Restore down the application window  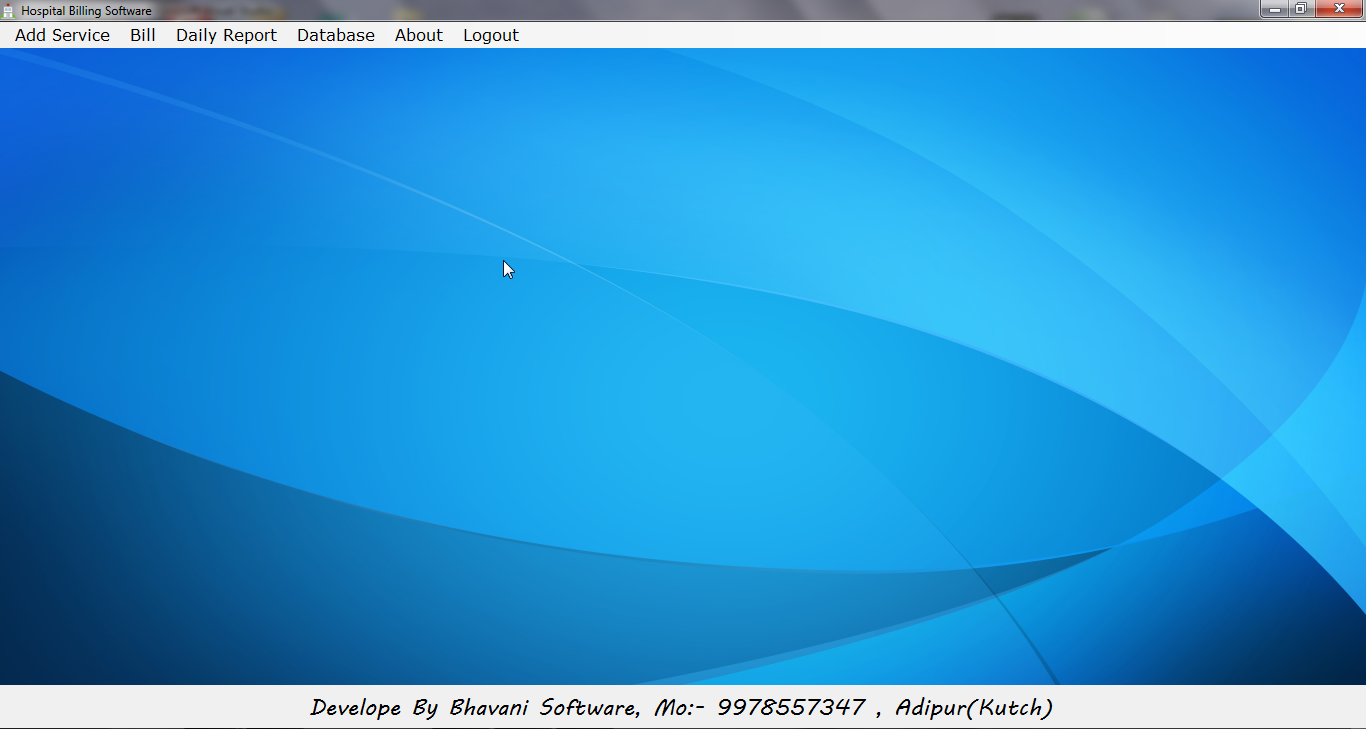click(x=1301, y=9)
